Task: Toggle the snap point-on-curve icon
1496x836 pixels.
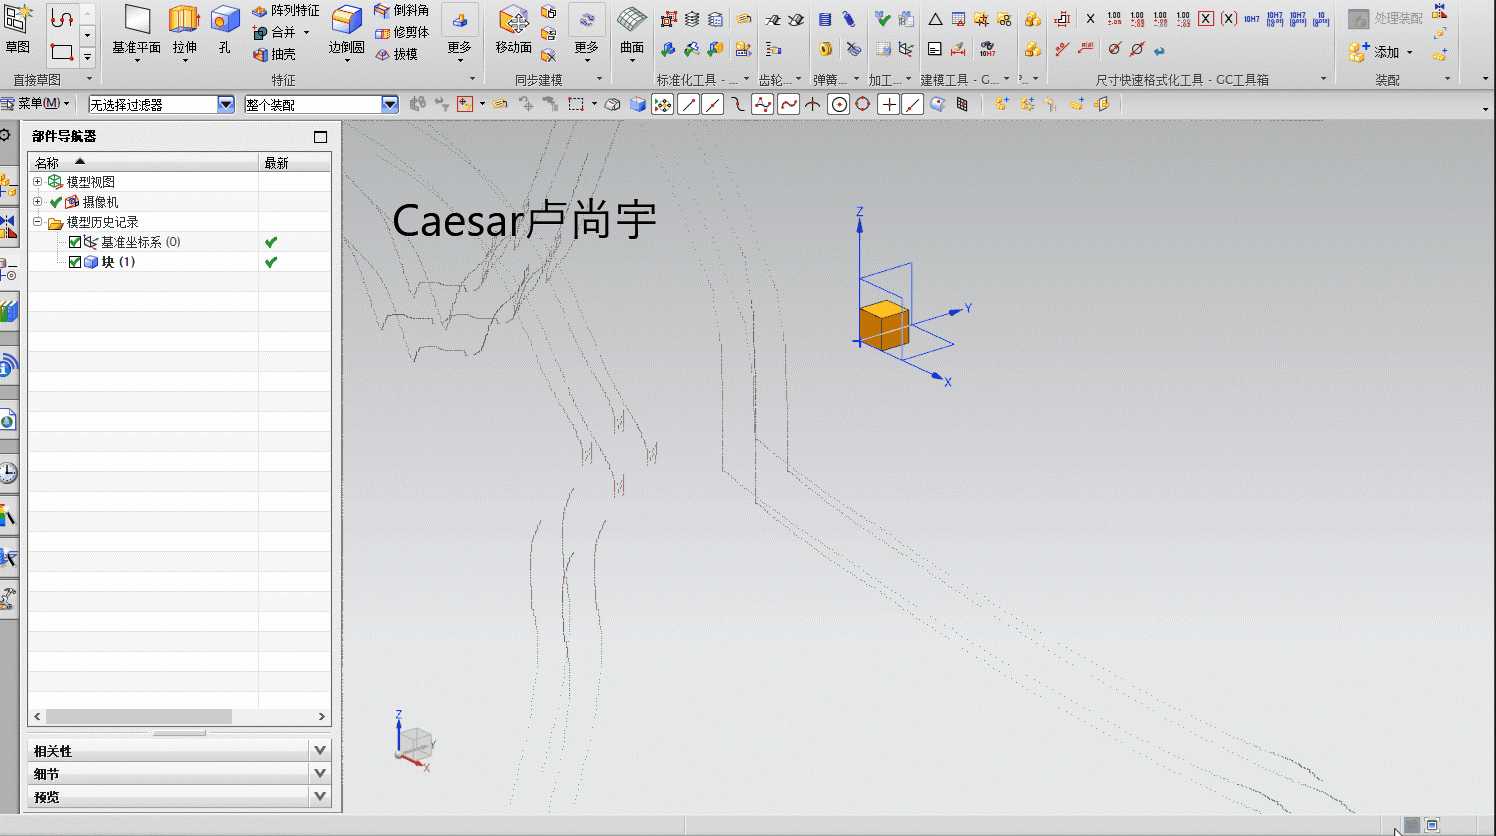Action: coord(913,104)
